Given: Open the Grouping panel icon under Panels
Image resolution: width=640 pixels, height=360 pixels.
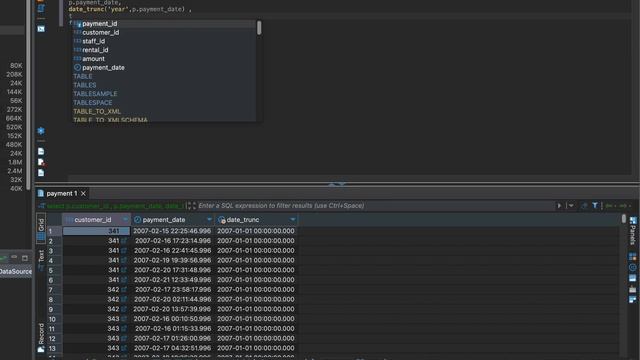Looking at the screenshot, I should [633, 256].
